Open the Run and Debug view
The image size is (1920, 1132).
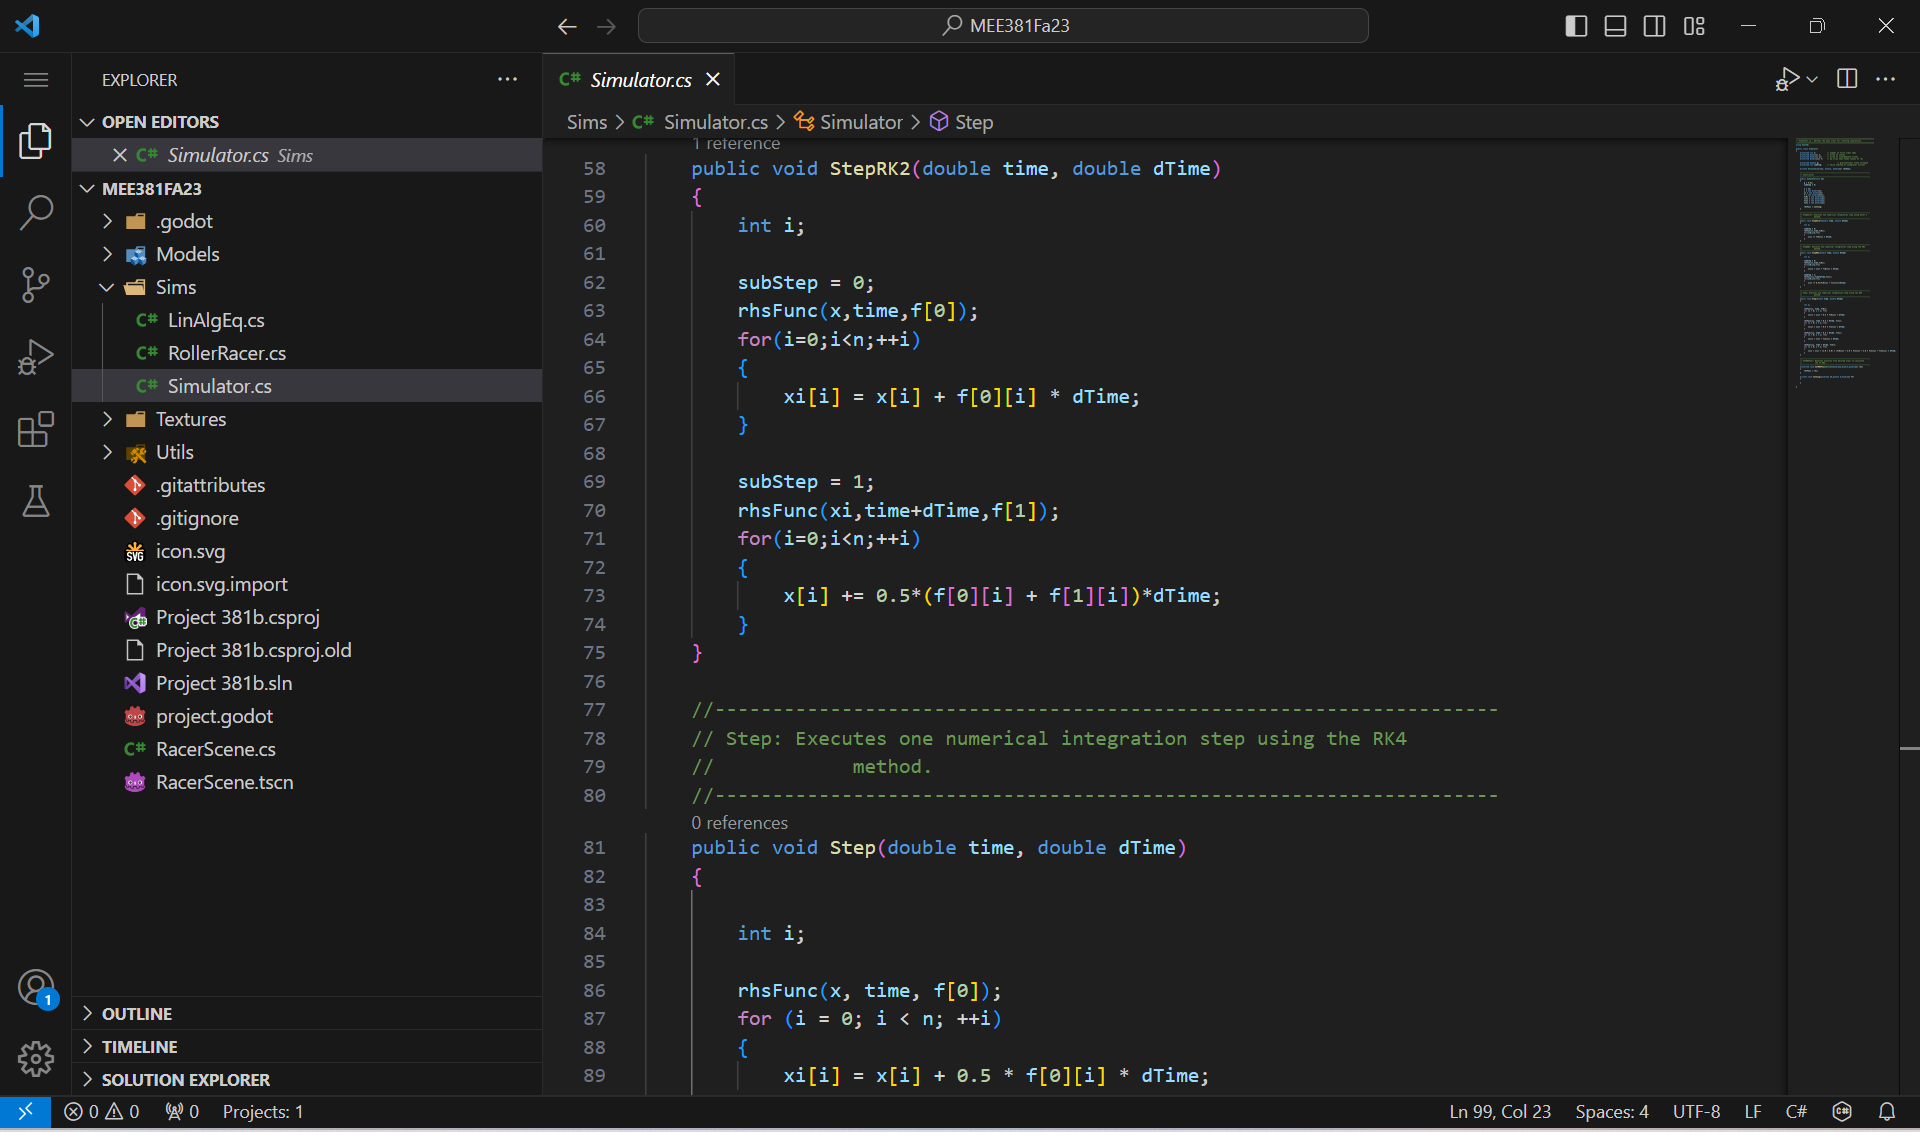pos(36,357)
